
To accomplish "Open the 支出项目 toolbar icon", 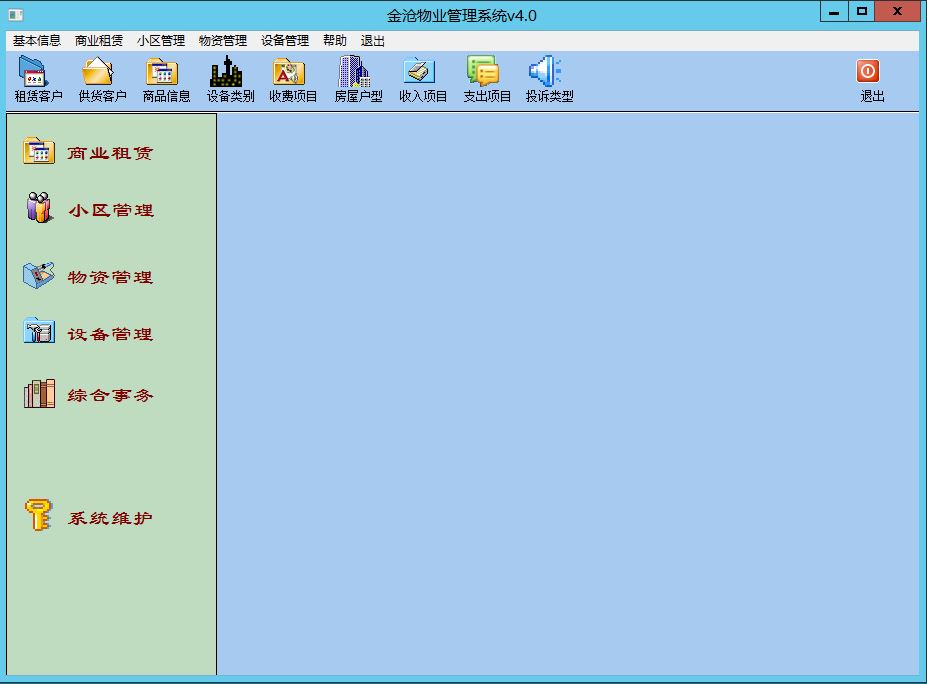I will point(483,72).
